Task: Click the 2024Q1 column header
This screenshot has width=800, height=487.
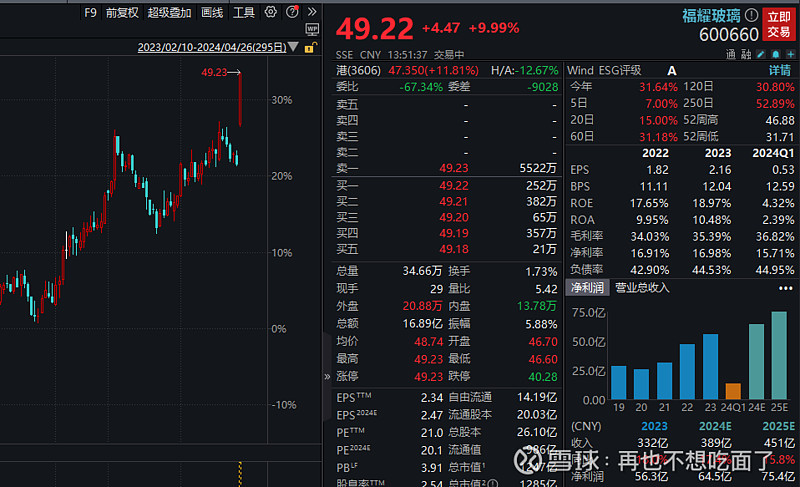Action: click(773, 153)
